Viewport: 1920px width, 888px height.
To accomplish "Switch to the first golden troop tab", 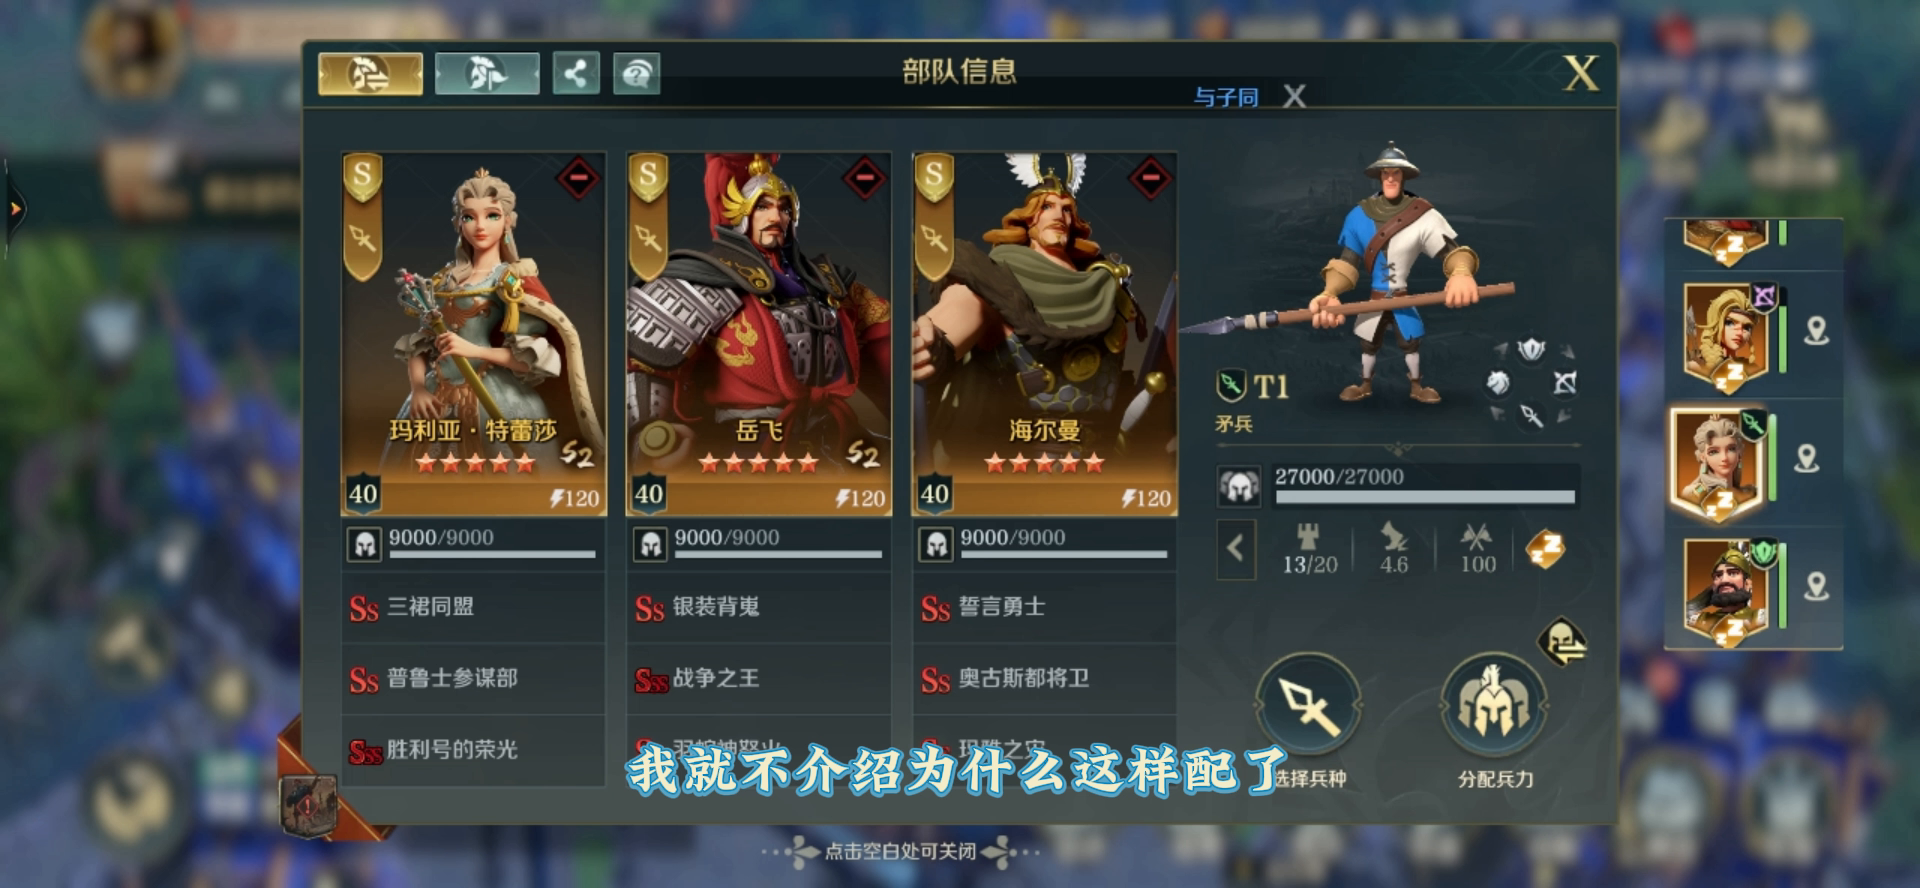I will 370,74.
